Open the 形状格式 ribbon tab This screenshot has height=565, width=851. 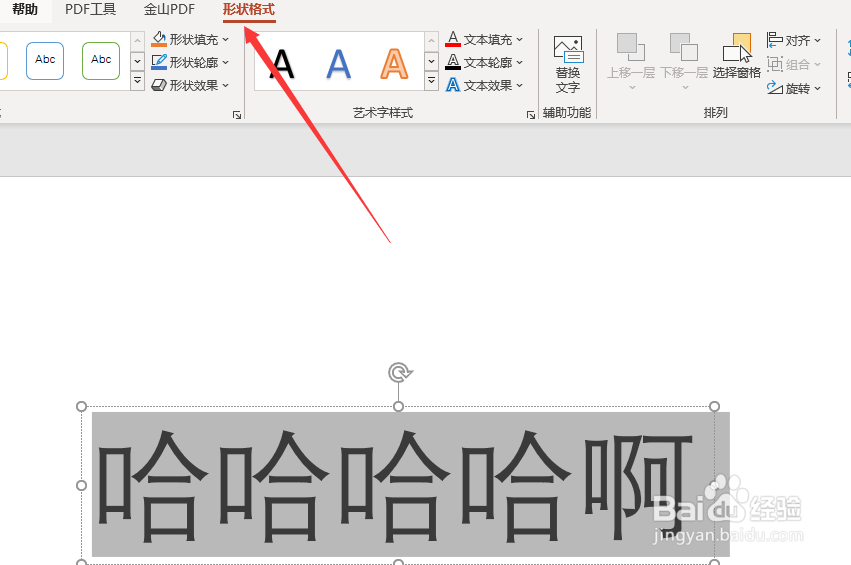click(x=249, y=10)
